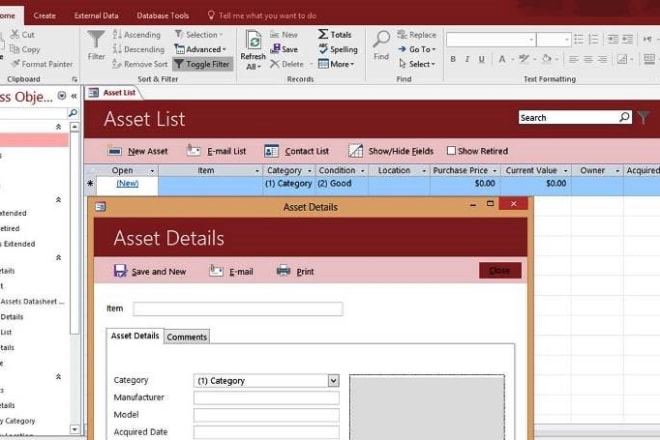Screen dimensions: 660x440
Task: Center text in Text Formatting
Action: [x=588, y=59]
